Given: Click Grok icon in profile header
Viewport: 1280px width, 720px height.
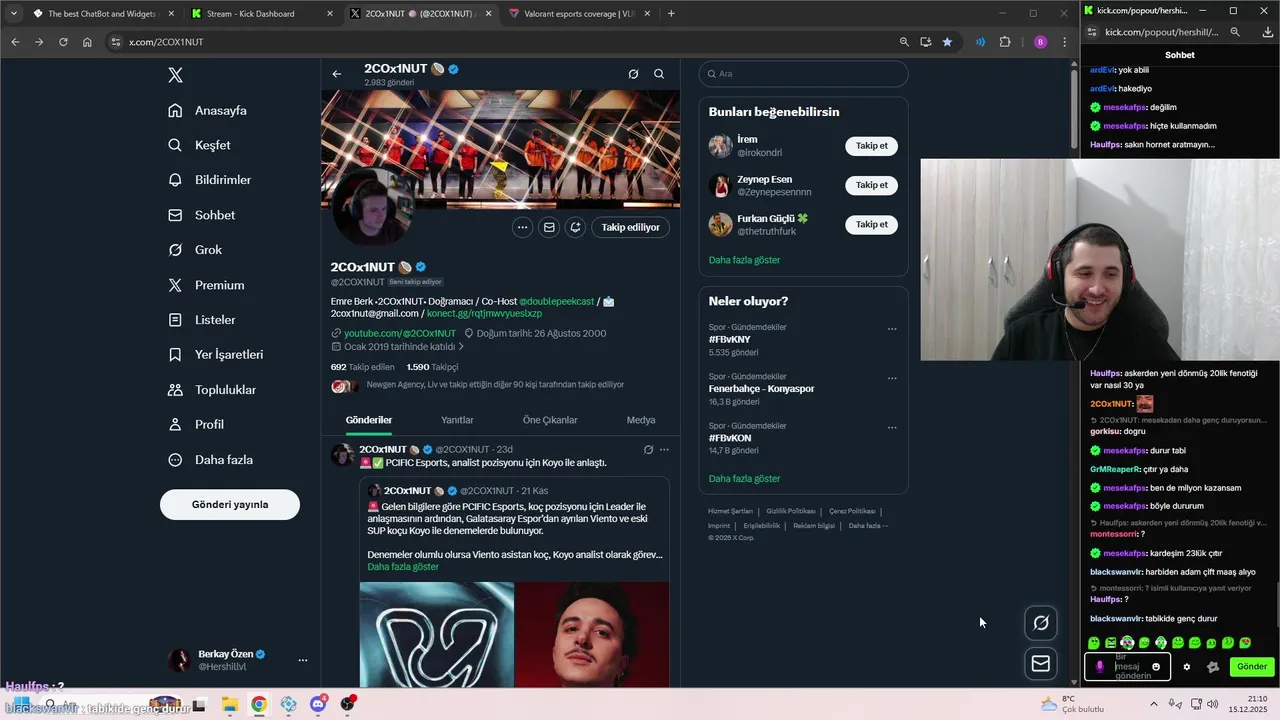Looking at the screenshot, I should pos(633,74).
